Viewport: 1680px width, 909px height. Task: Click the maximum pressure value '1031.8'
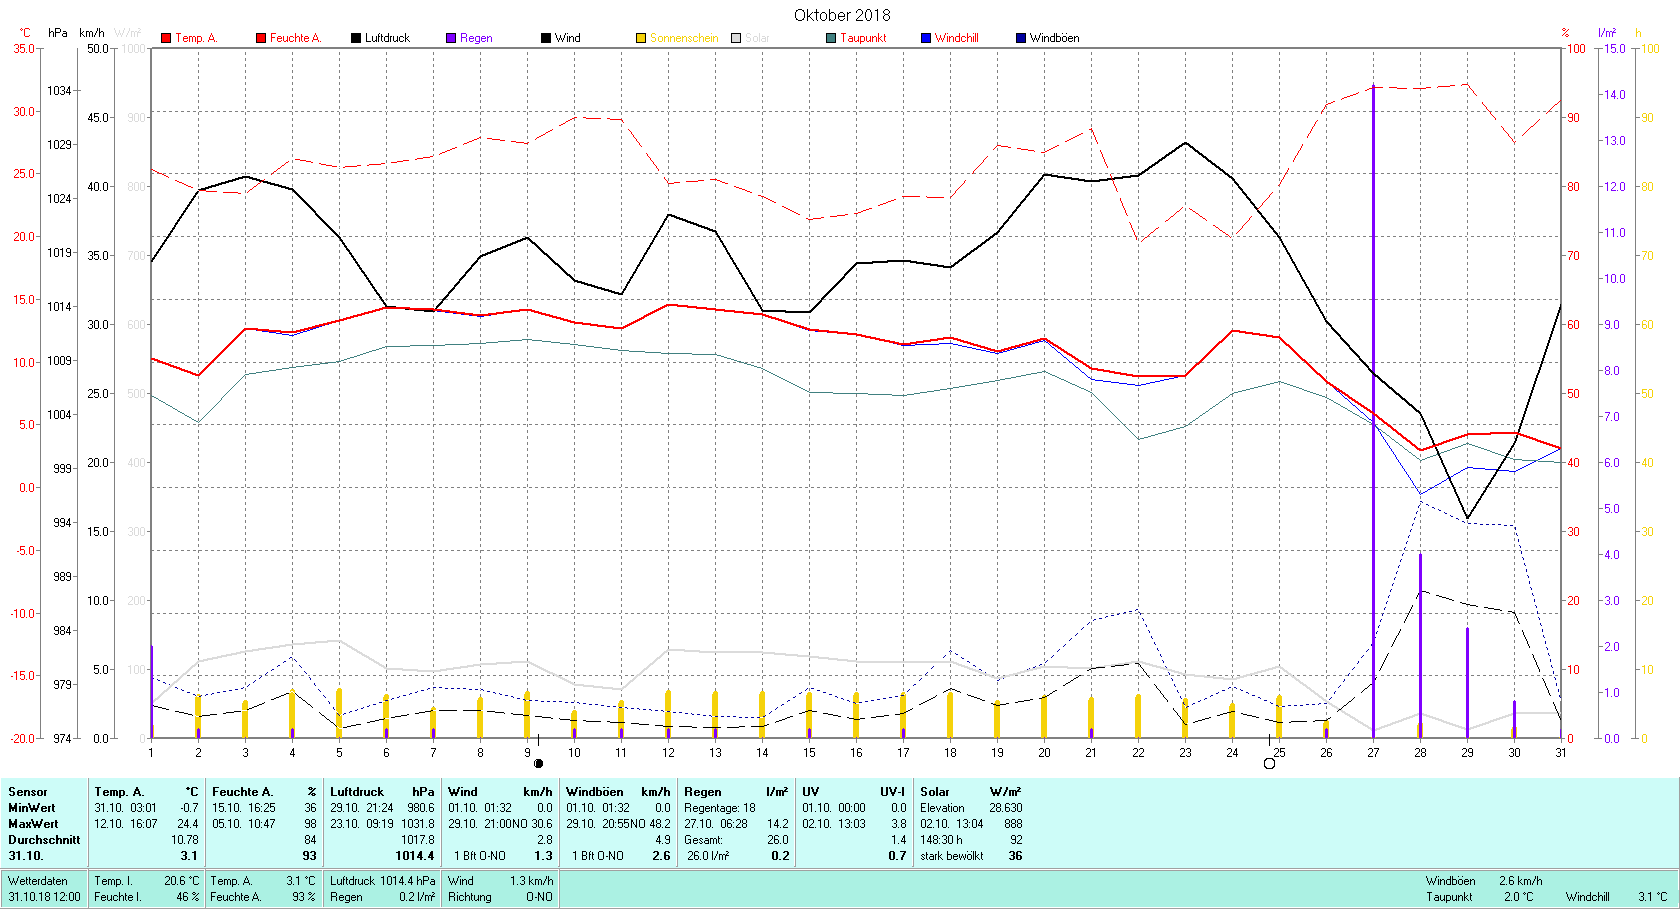pyautogui.click(x=418, y=824)
